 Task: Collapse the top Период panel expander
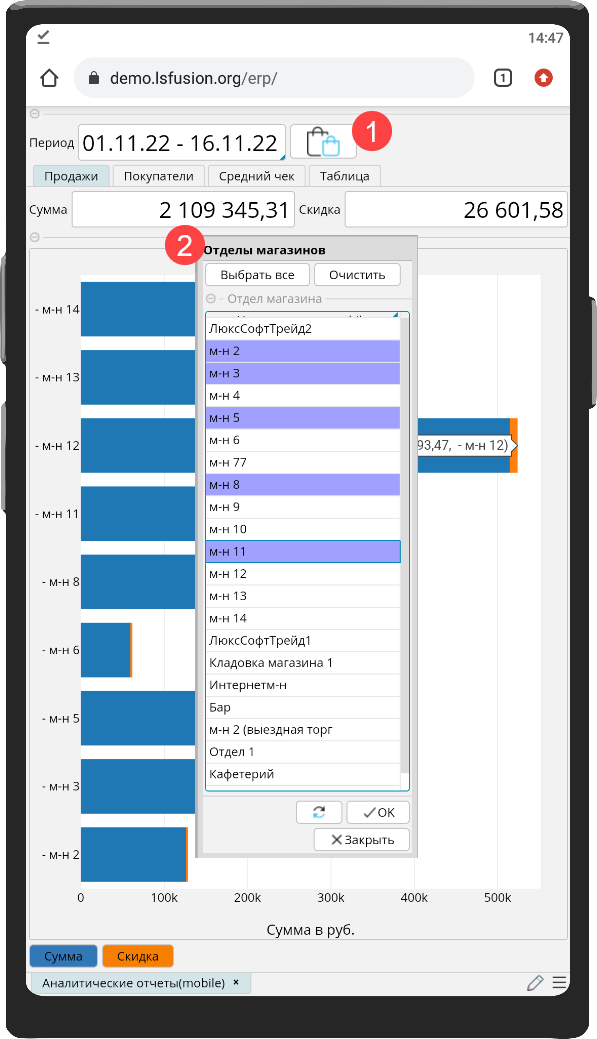pyautogui.click(x=35, y=114)
